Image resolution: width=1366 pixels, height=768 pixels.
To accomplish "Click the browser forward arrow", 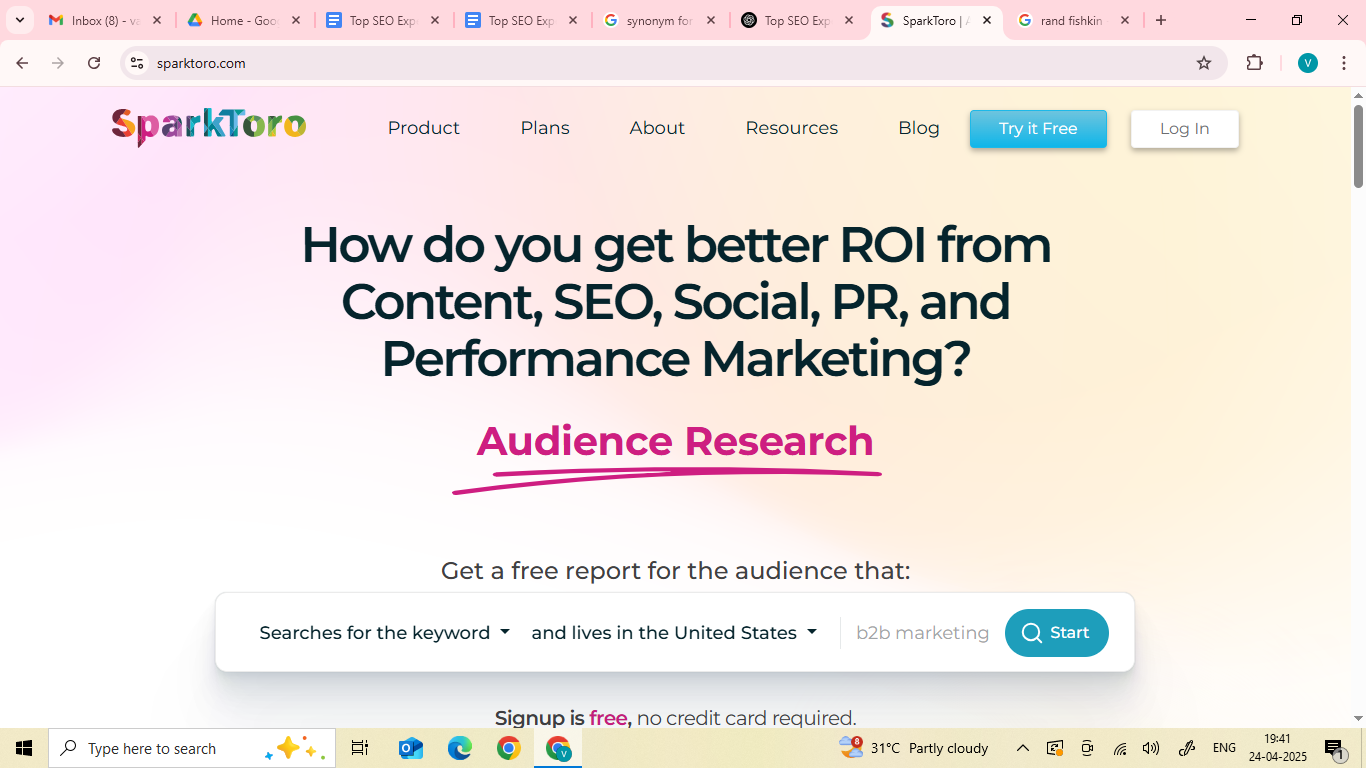I will [x=58, y=63].
